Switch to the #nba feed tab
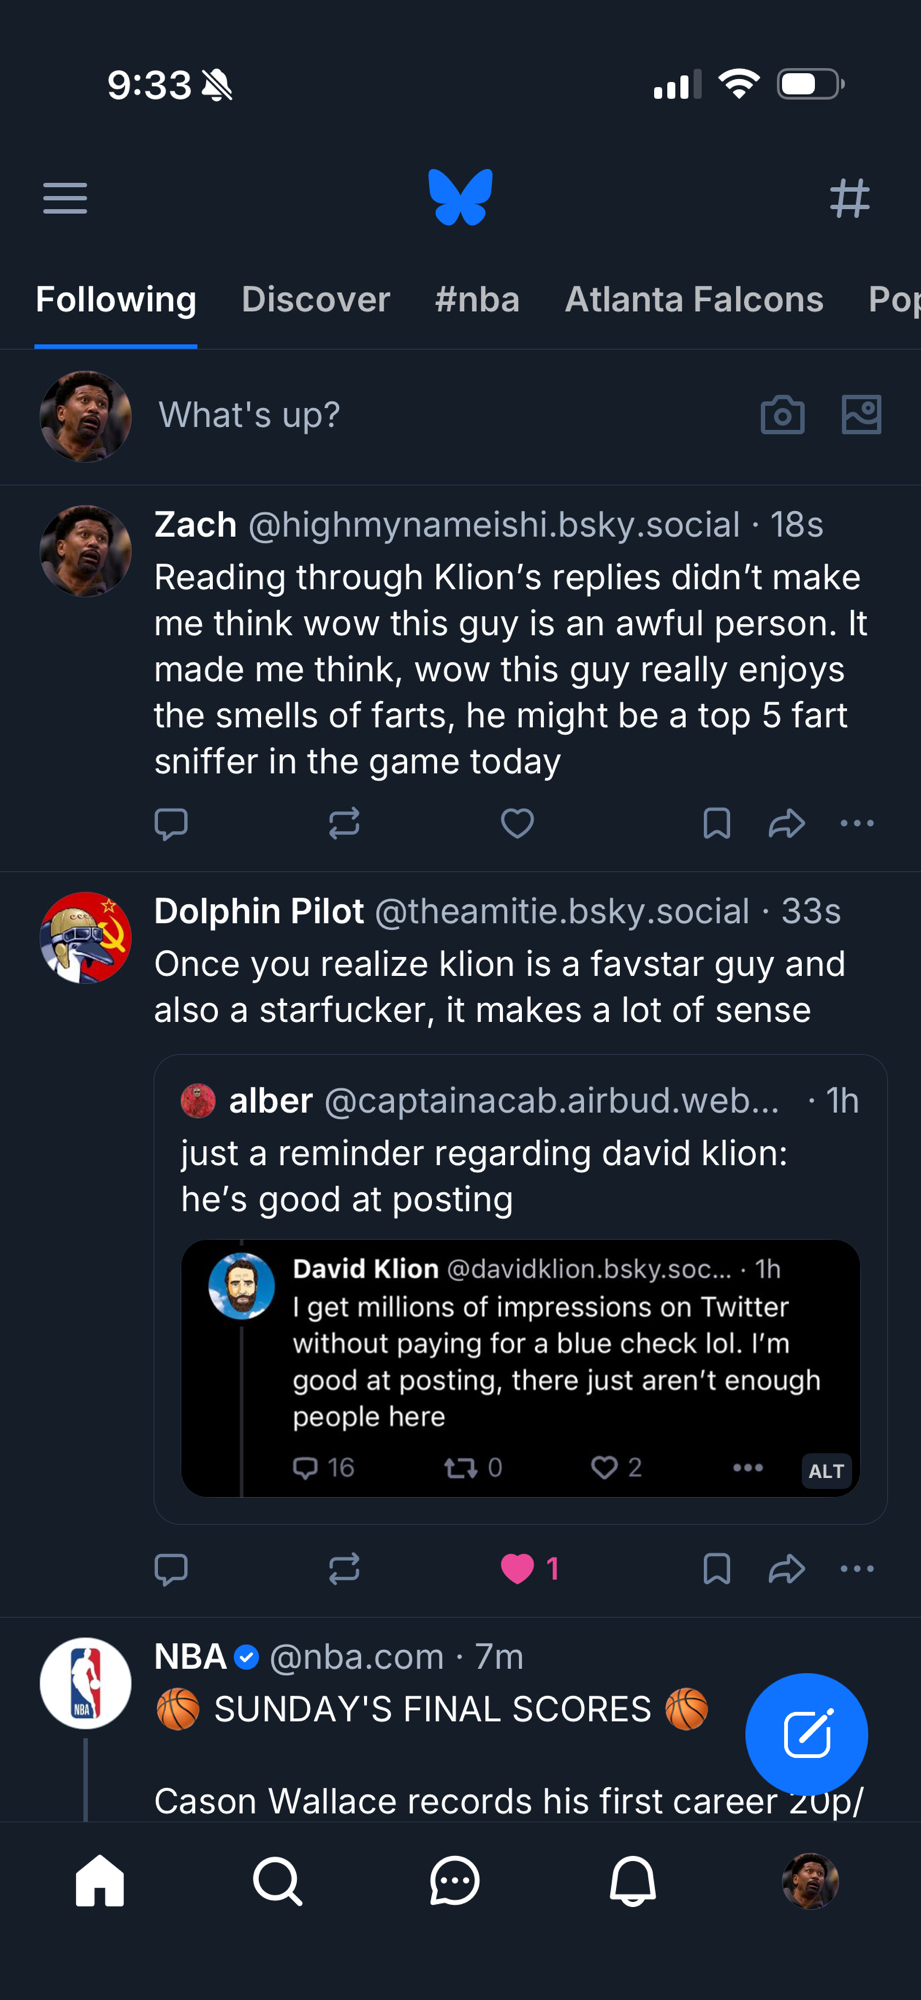The width and height of the screenshot is (921, 2000). [477, 300]
